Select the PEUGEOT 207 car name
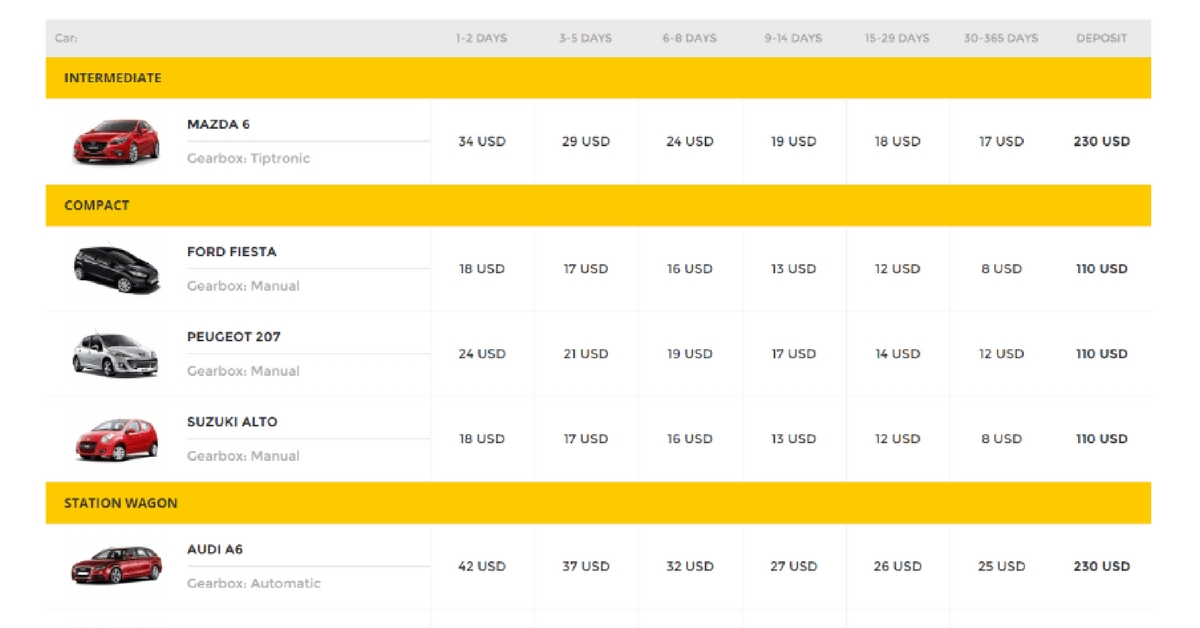1200x628 pixels. pyautogui.click(x=233, y=337)
